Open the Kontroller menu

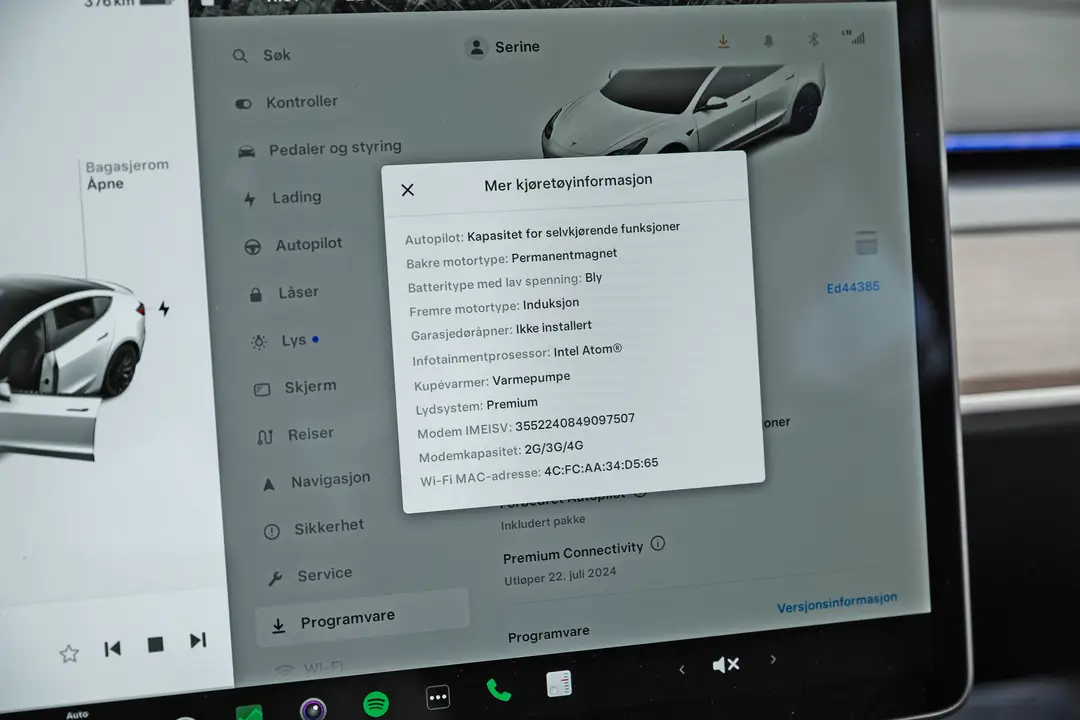click(x=287, y=102)
